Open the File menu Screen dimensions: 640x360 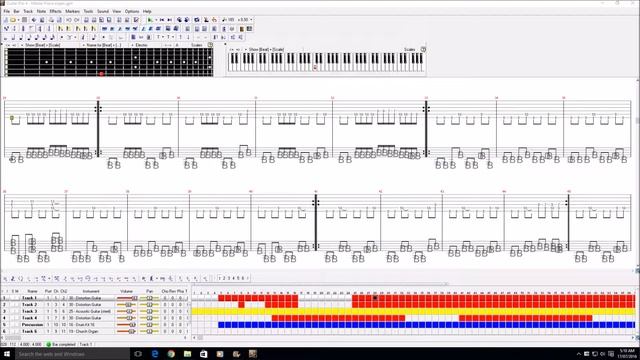tap(7, 11)
